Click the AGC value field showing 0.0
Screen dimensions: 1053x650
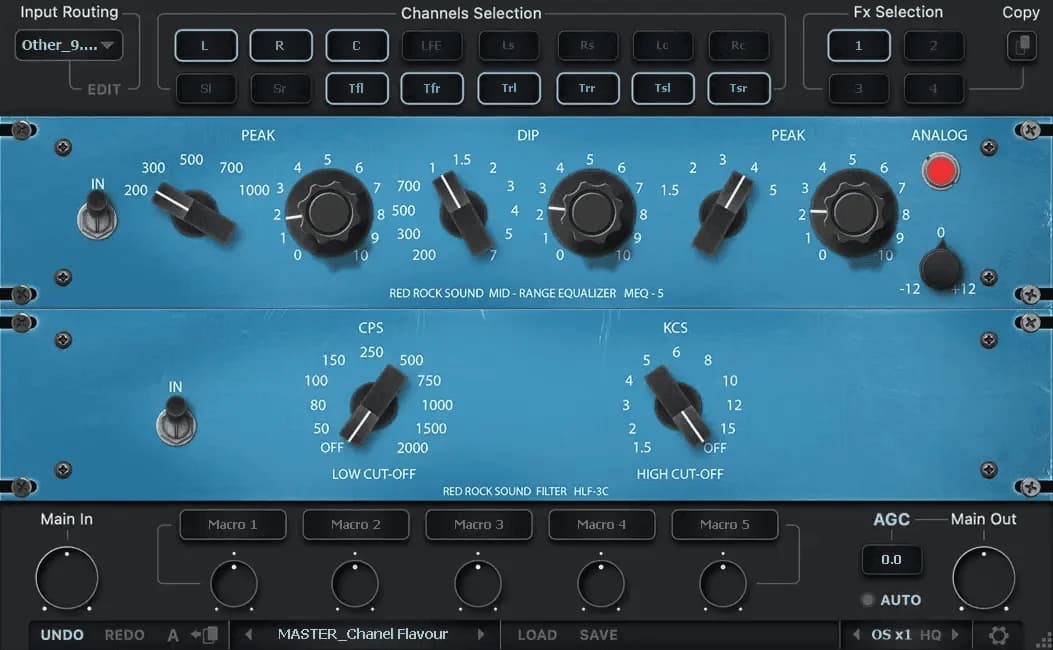891,560
